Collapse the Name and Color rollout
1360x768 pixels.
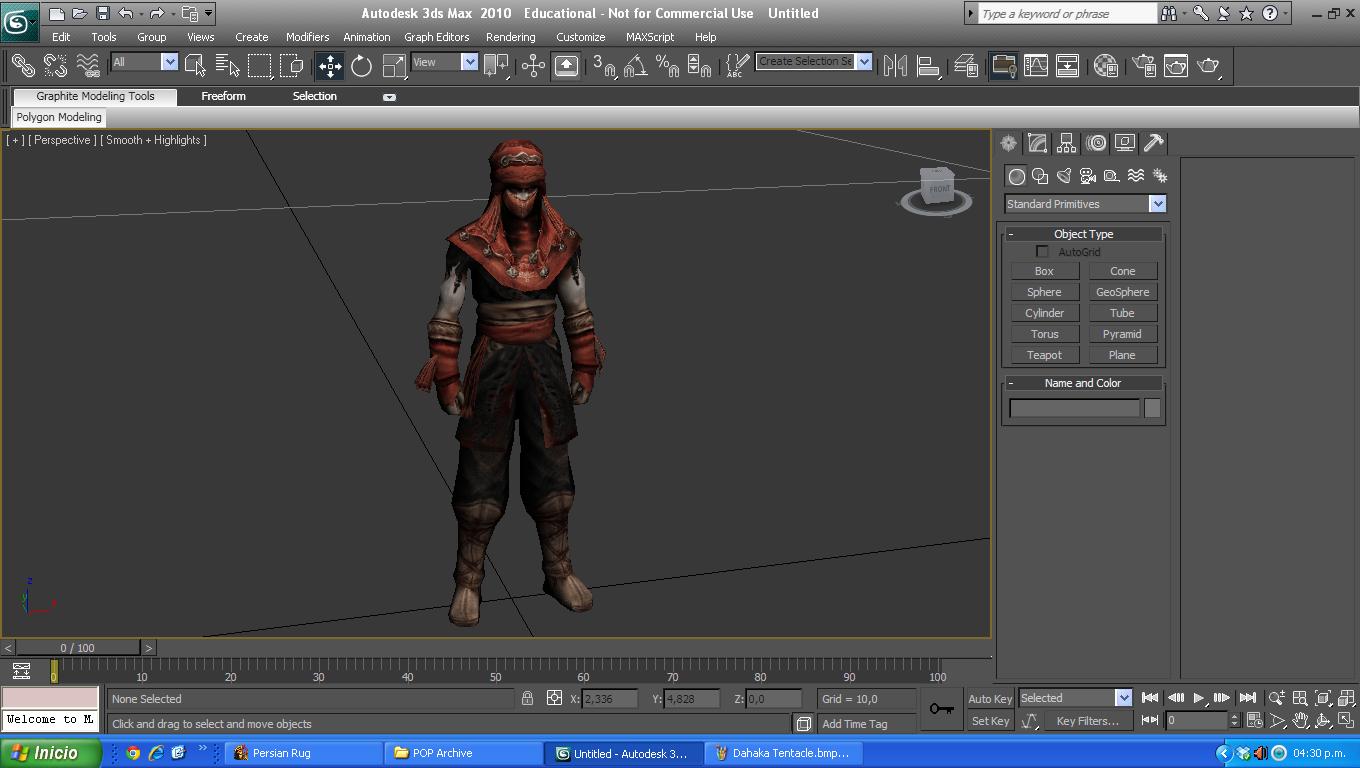coord(1010,383)
